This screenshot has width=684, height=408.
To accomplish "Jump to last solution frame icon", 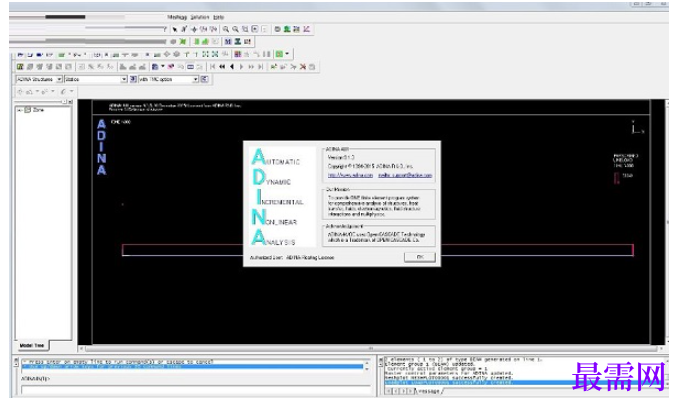I will point(260,67).
